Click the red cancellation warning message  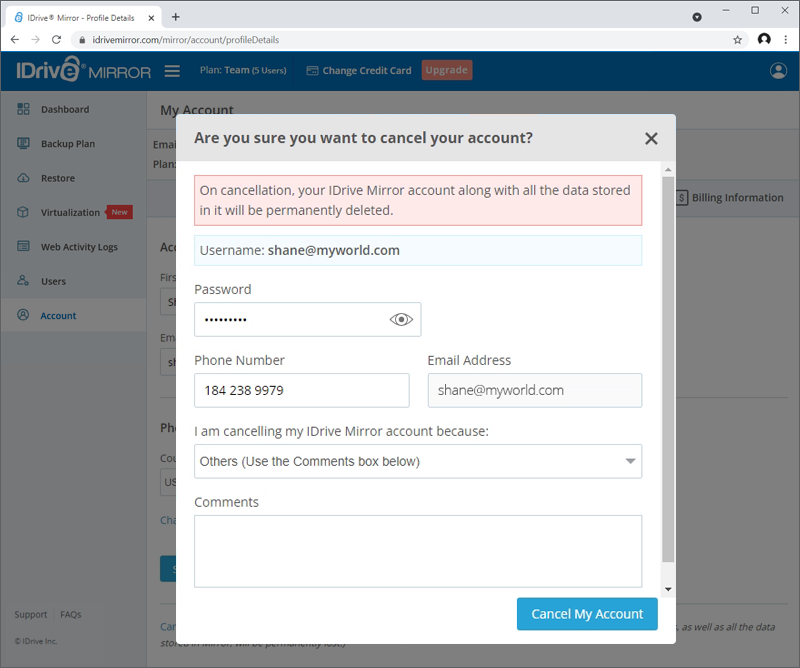(x=418, y=201)
